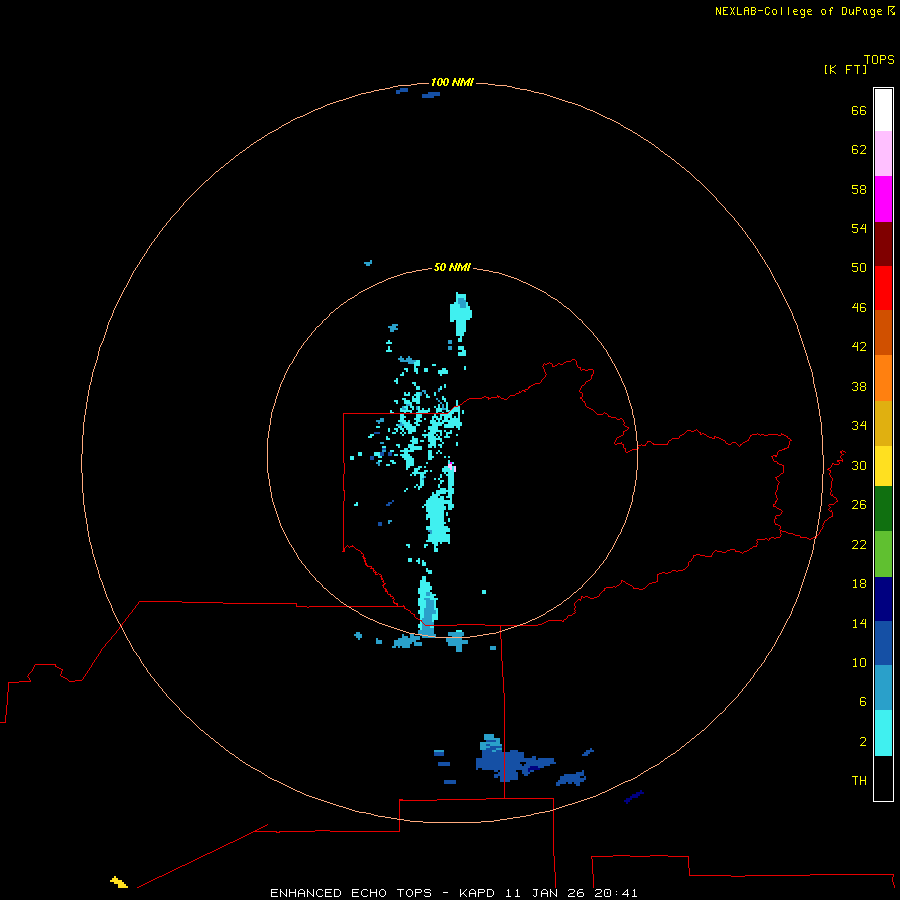This screenshot has height=900, width=900.
Task: Click the bright orange legend swatch
Action: [x=883, y=378]
